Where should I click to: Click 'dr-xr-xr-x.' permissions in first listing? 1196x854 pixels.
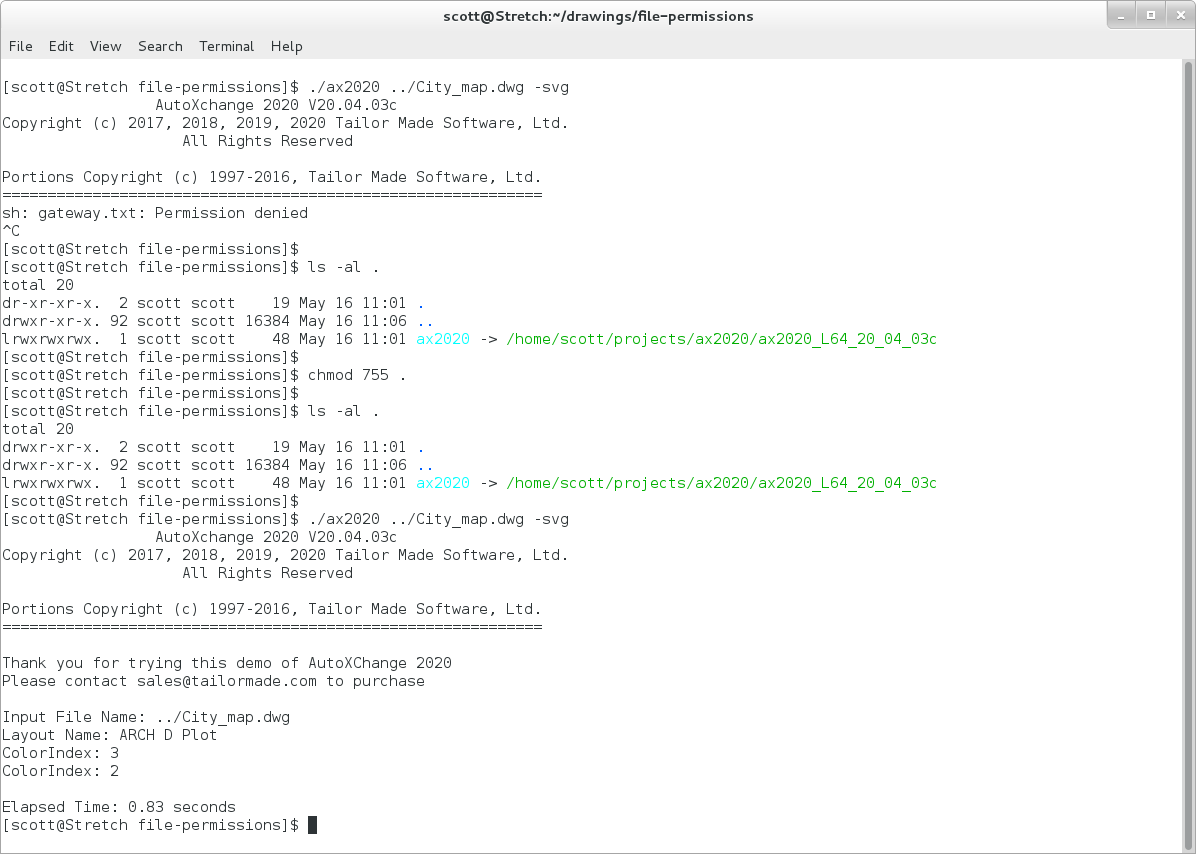click(51, 303)
